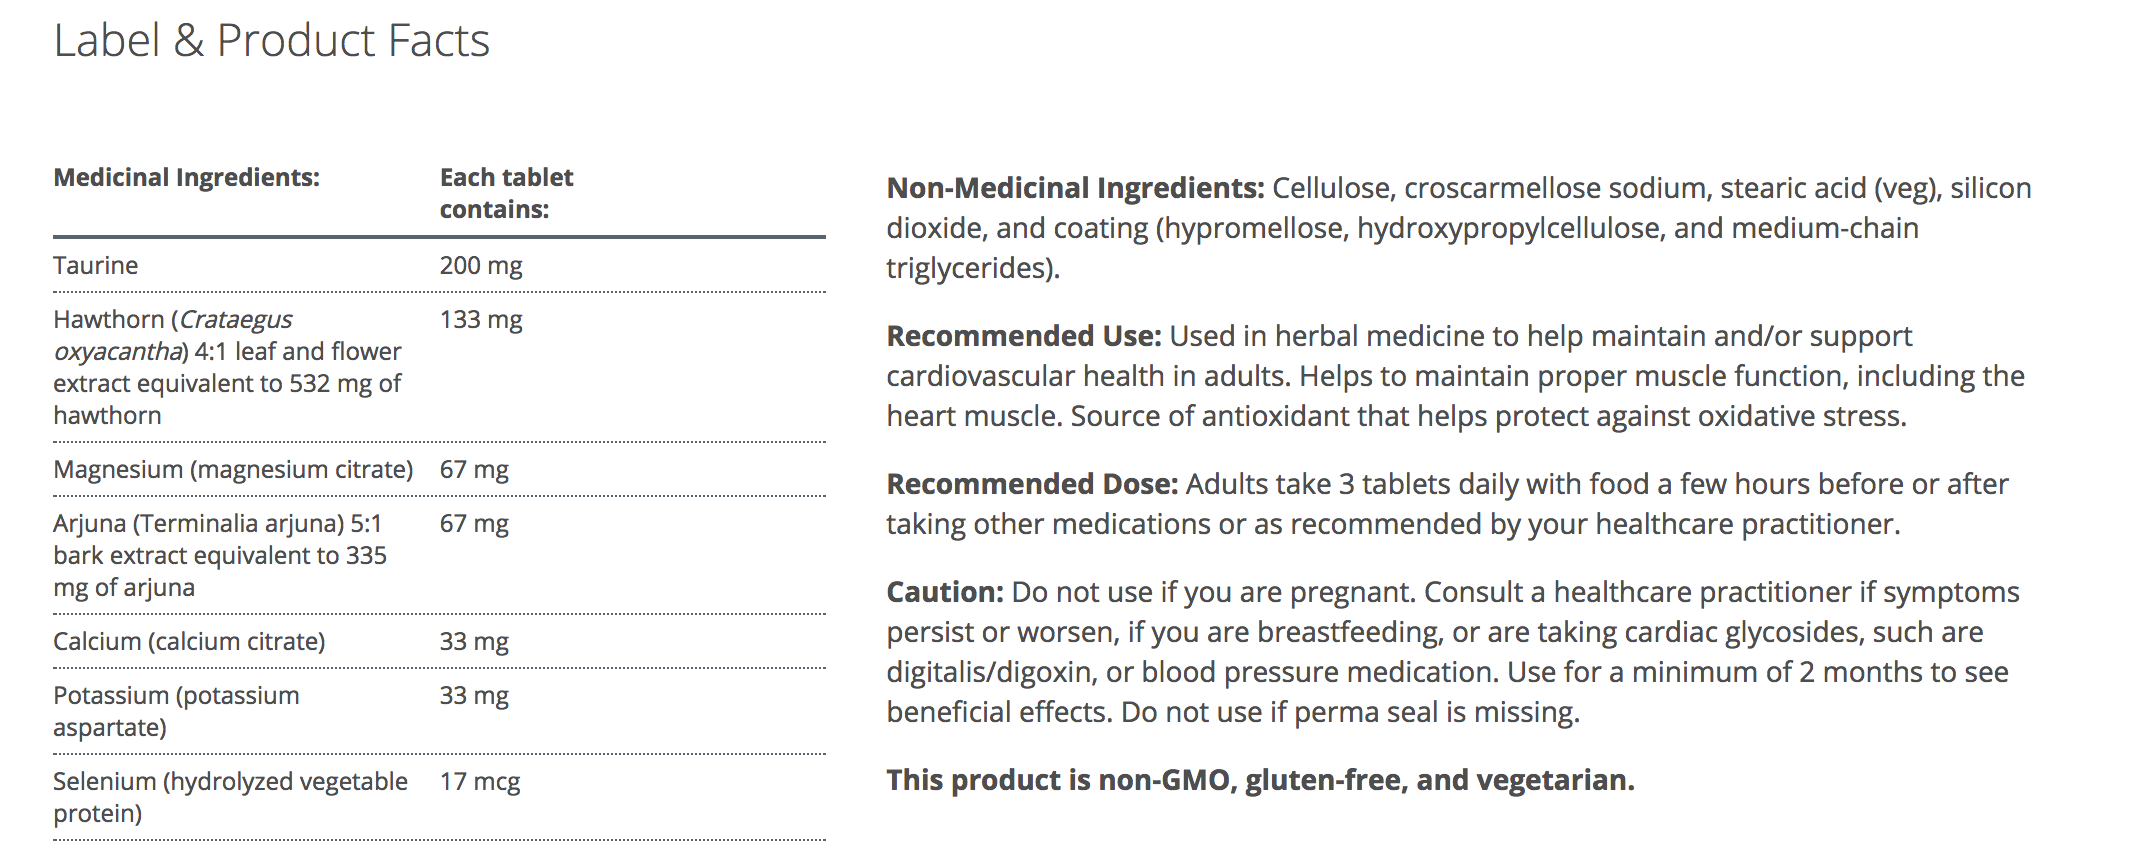Click the Potassium (potassium aspartate) ingredient
The width and height of the screenshot is (2146, 858).
tap(176, 711)
